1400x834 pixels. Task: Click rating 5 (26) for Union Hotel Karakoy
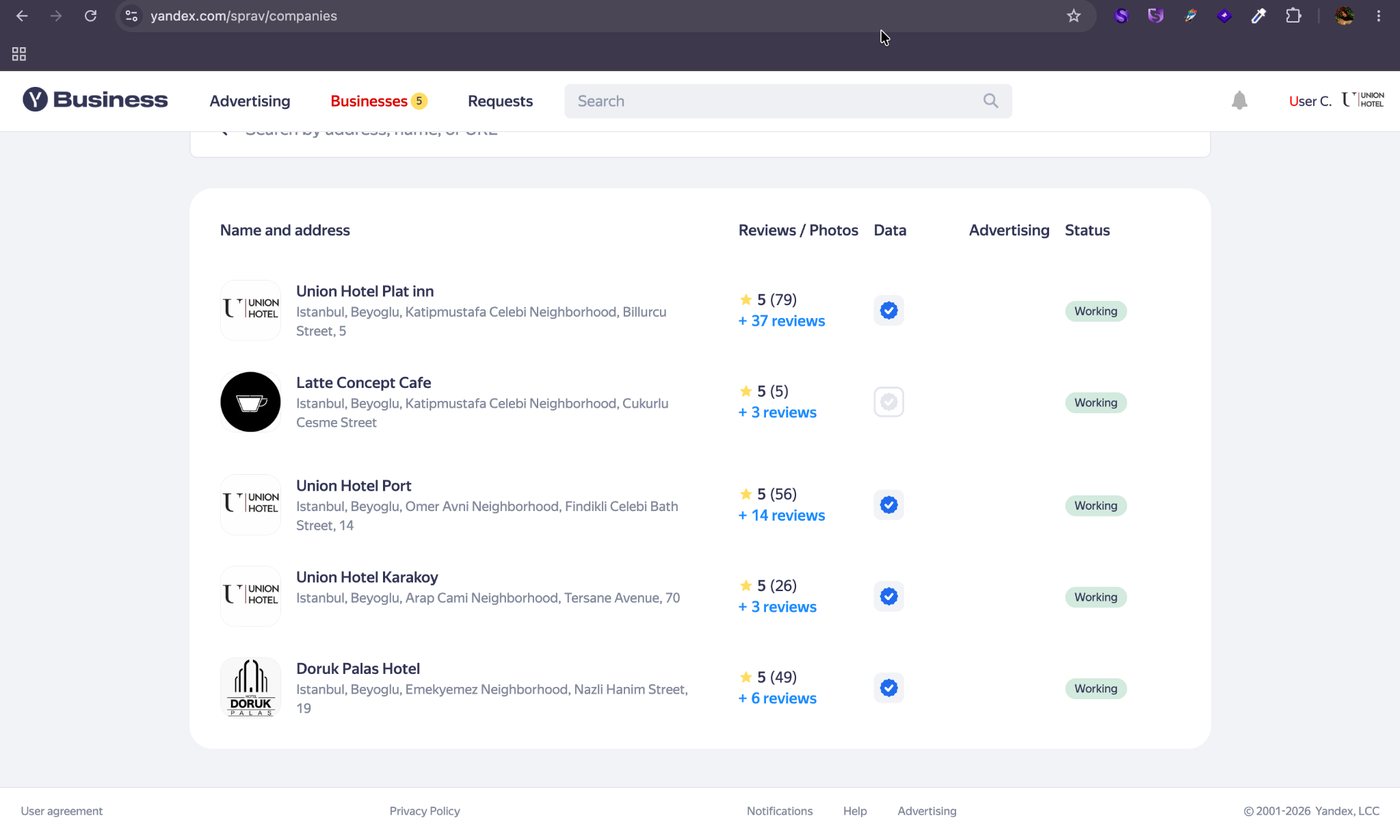[x=768, y=586]
